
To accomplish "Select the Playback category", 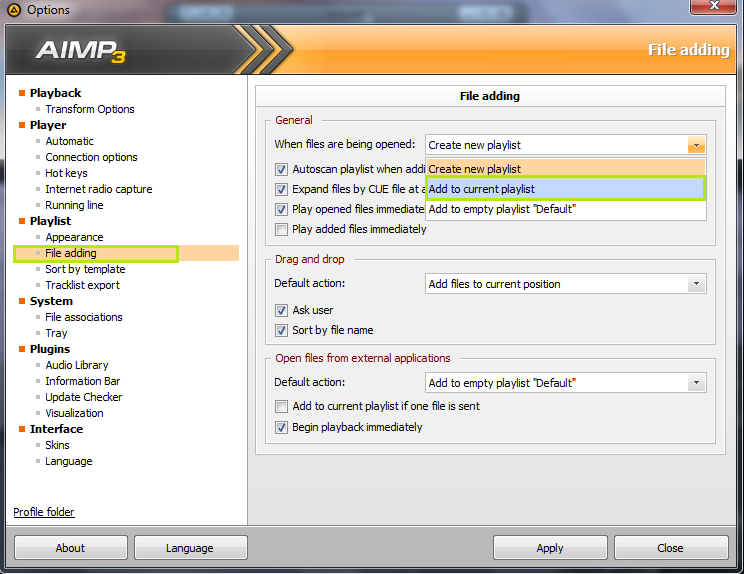I will point(56,93).
